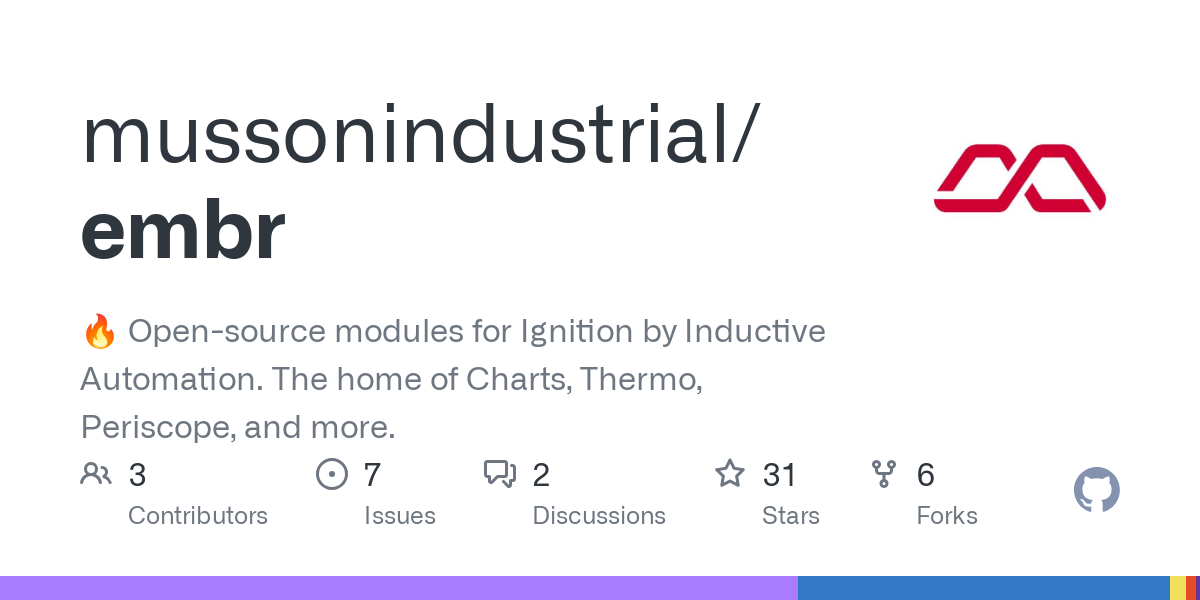The height and width of the screenshot is (600, 1200).
Task: Select the Issues label
Action: click(400, 516)
